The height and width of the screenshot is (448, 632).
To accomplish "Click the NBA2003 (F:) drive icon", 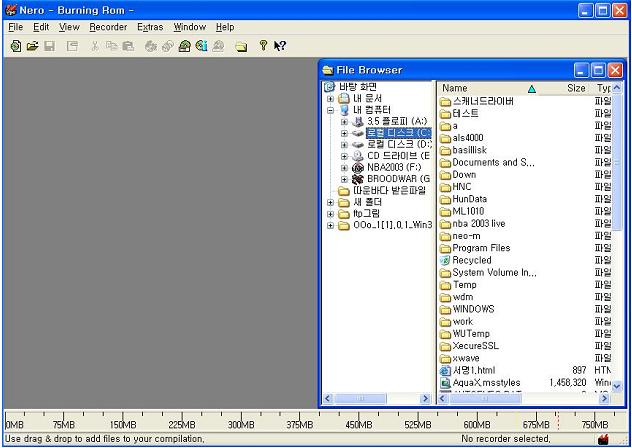I will (x=358, y=167).
